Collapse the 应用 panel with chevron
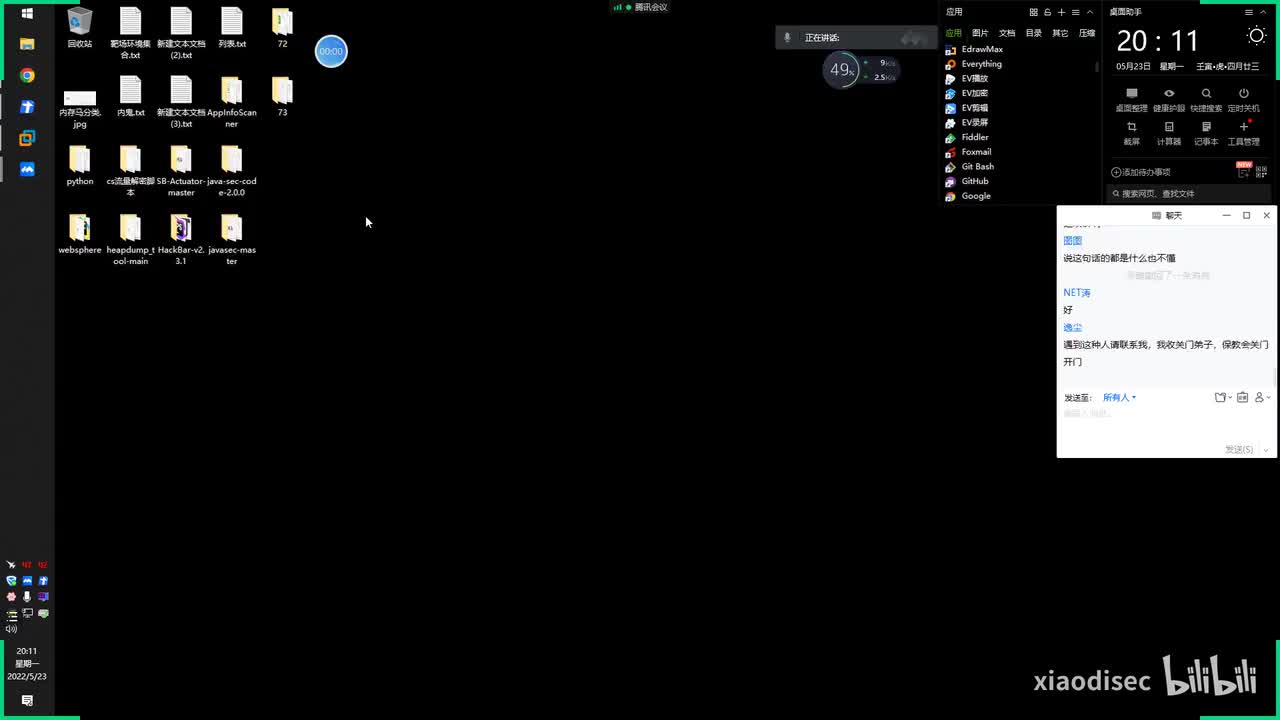The height and width of the screenshot is (720, 1280). (x=1089, y=12)
